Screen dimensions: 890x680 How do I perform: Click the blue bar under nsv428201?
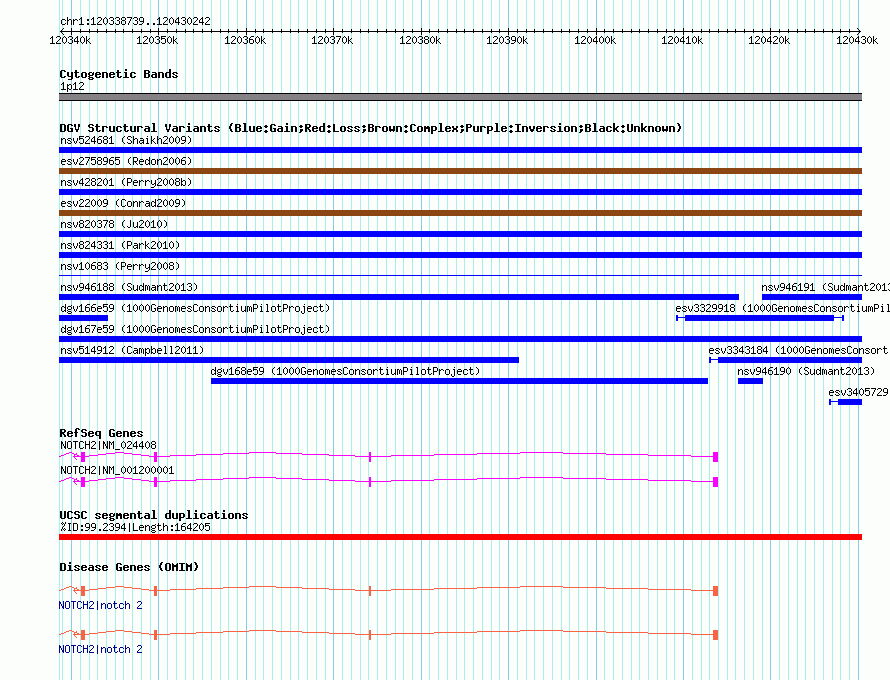[x=460, y=192]
